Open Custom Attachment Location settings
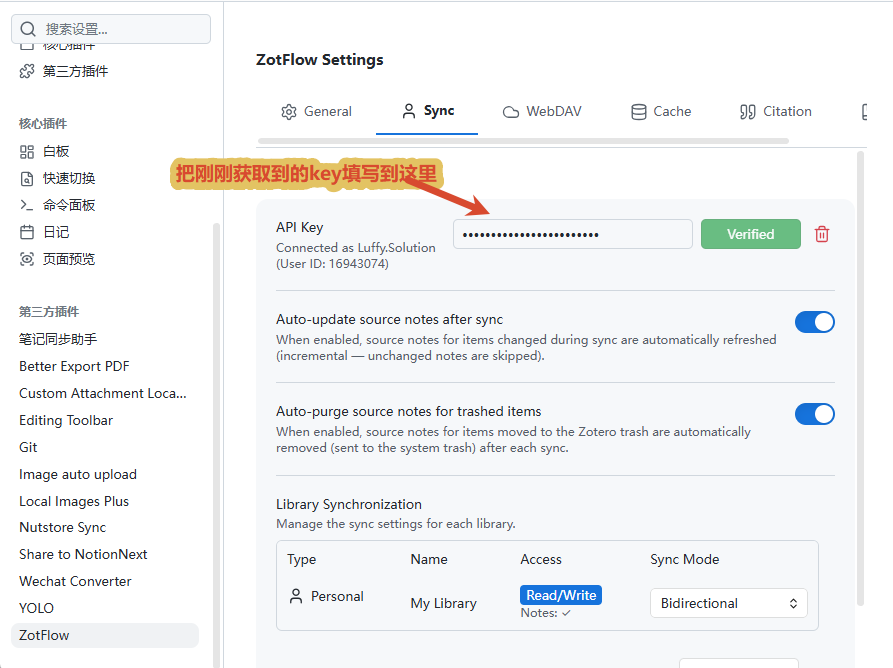Screen dimensions: 893x668 point(103,394)
